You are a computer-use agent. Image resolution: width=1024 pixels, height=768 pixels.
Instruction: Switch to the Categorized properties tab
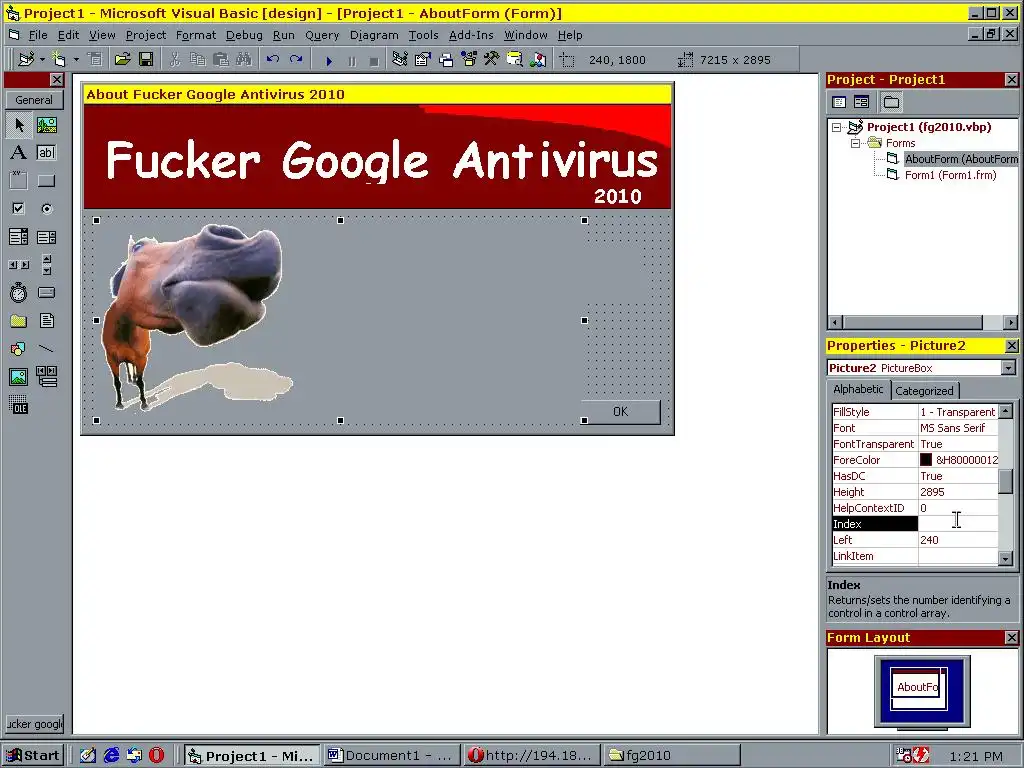pos(924,391)
